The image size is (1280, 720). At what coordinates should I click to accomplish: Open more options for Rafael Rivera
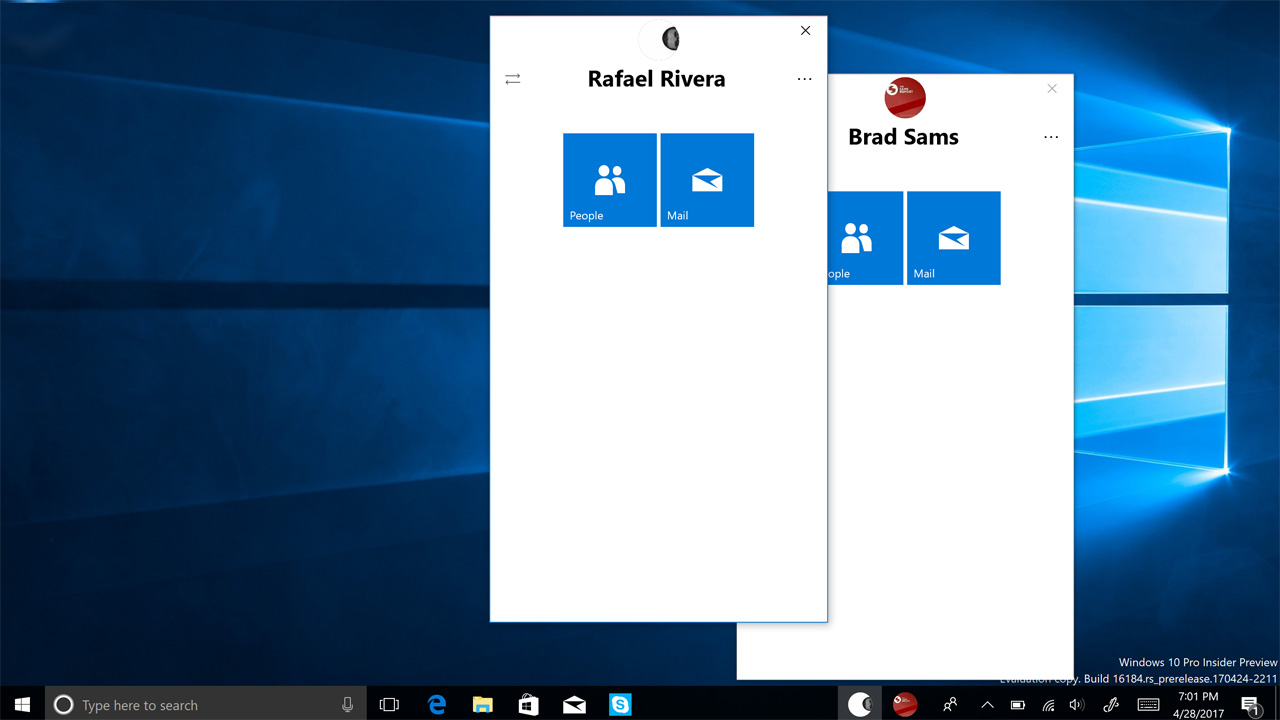tap(804, 79)
